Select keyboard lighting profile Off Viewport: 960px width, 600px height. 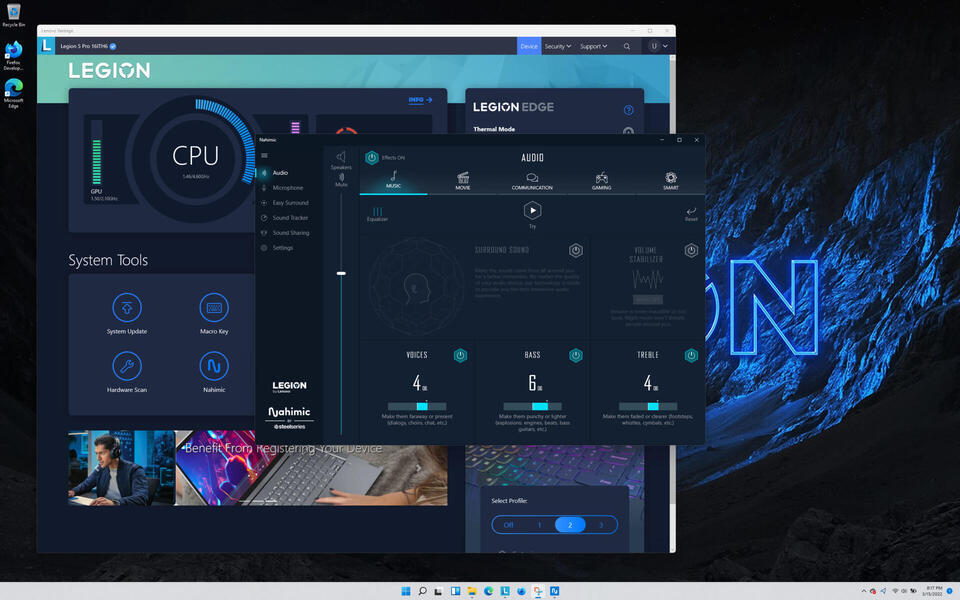coord(508,525)
